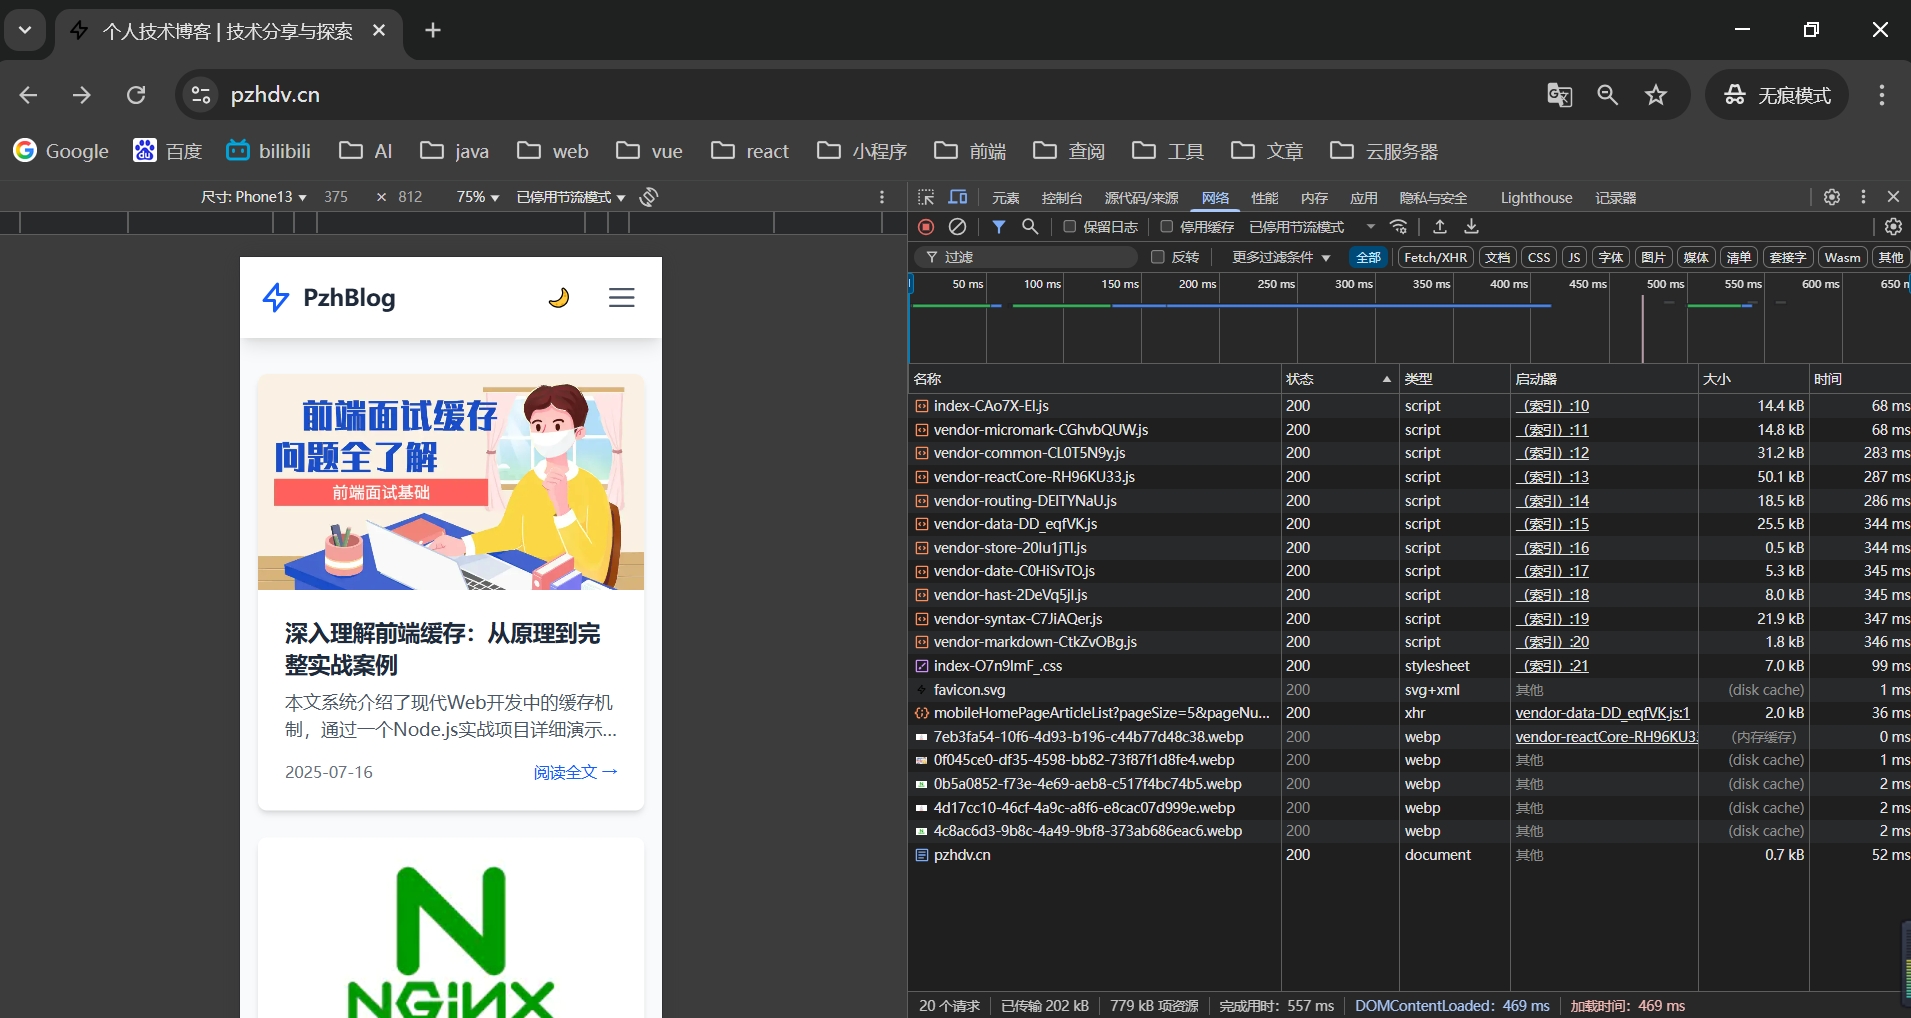Open the 更多过滤条件 dropdown
The image size is (1911, 1018).
[x=1280, y=257]
